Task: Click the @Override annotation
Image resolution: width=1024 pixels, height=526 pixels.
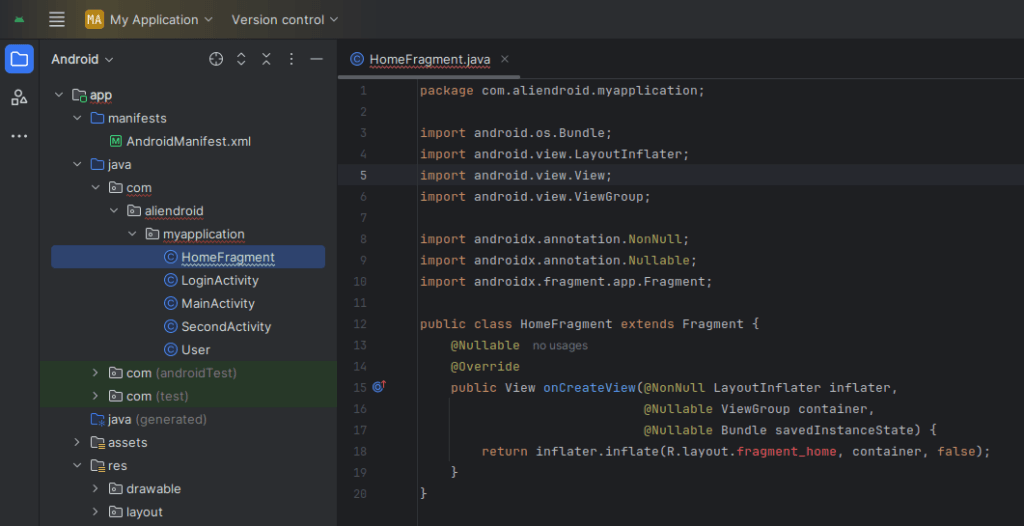Action: [x=485, y=367]
